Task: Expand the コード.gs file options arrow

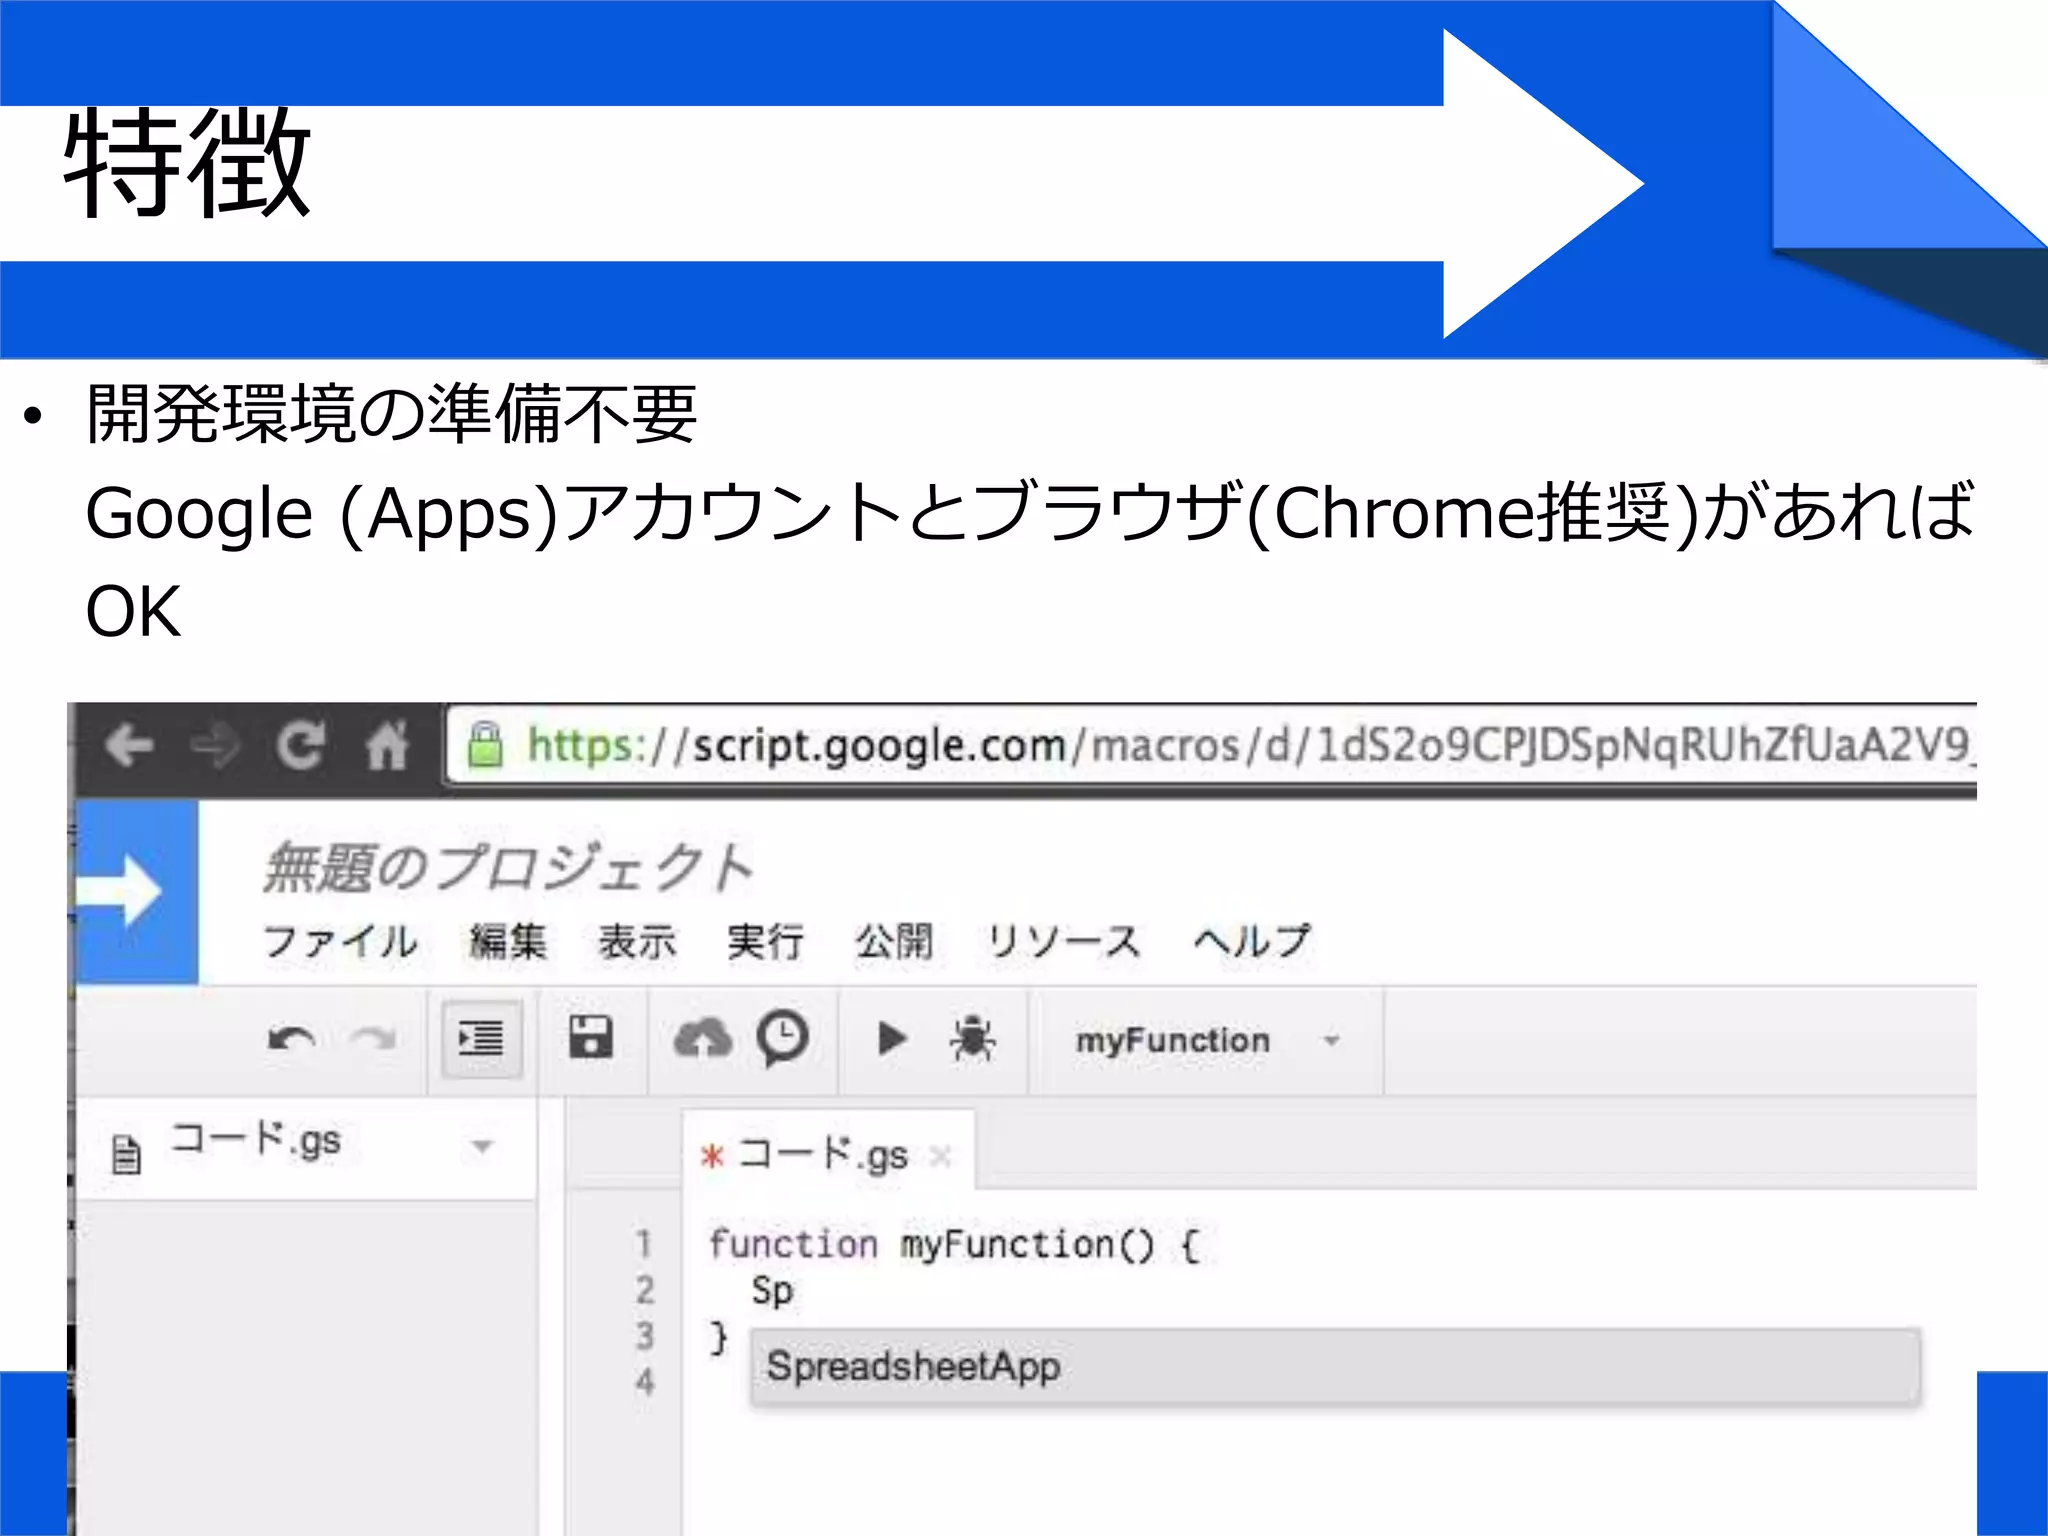Action: pos(483,1146)
